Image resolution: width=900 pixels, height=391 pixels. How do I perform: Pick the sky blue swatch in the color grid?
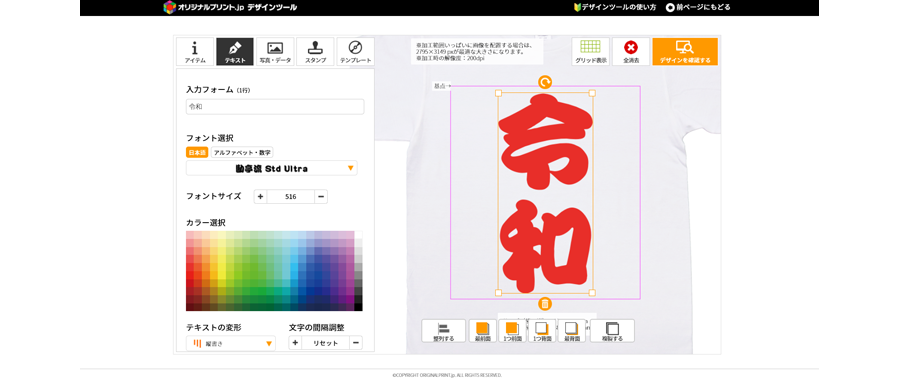coord(294,267)
